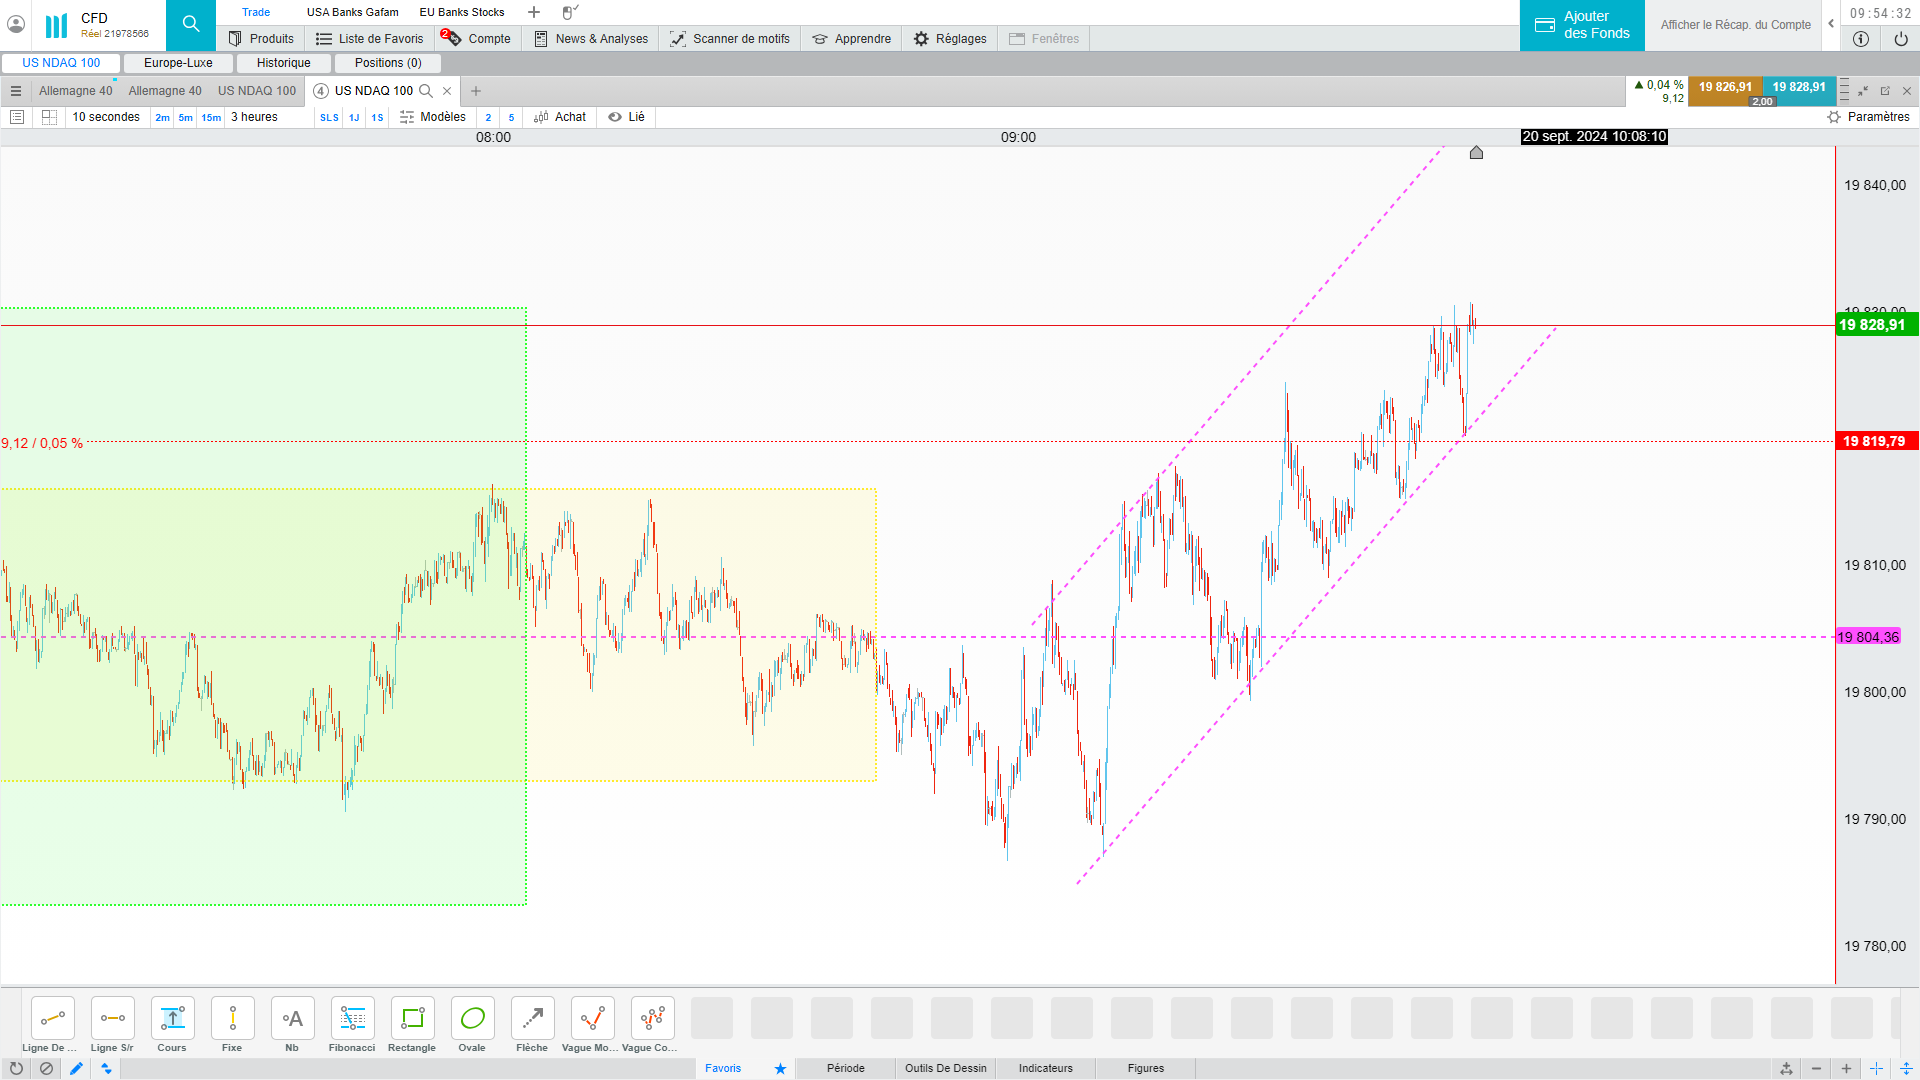
Task: Open the Modèles dropdown
Action: (x=433, y=117)
